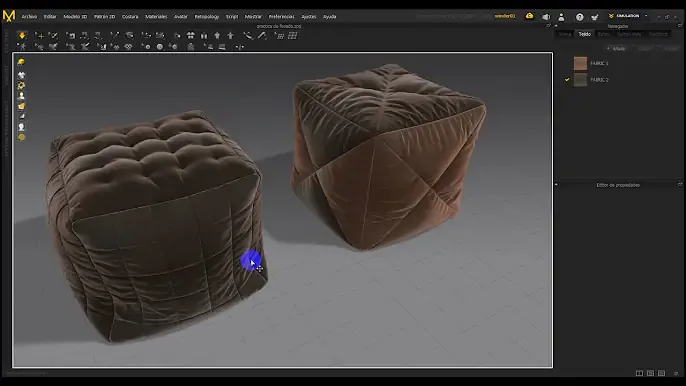Open the user account icon
This screenshot has width=686, height=386.
pyautogui.click(x=561, y=17)
